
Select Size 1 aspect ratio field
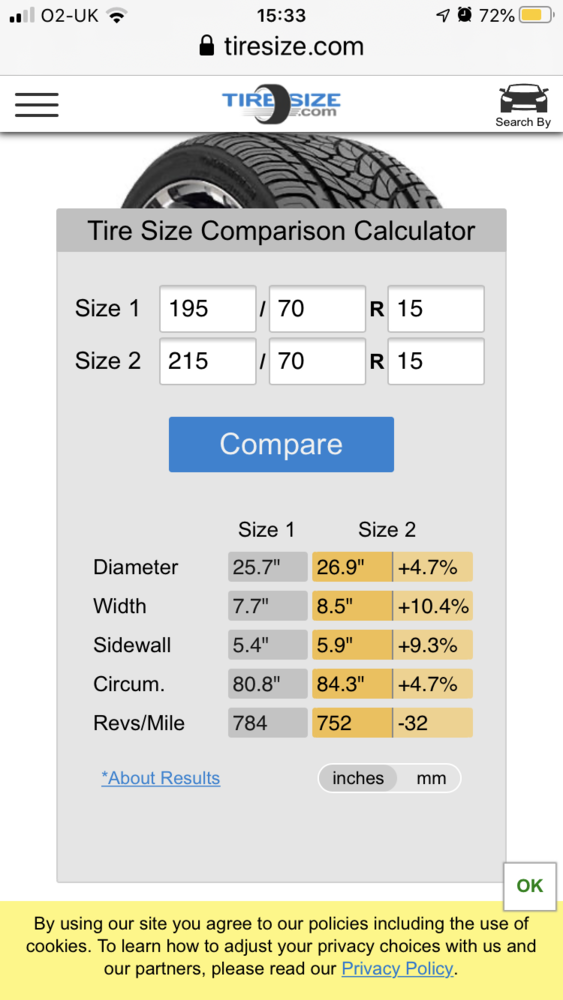point(318,309)
